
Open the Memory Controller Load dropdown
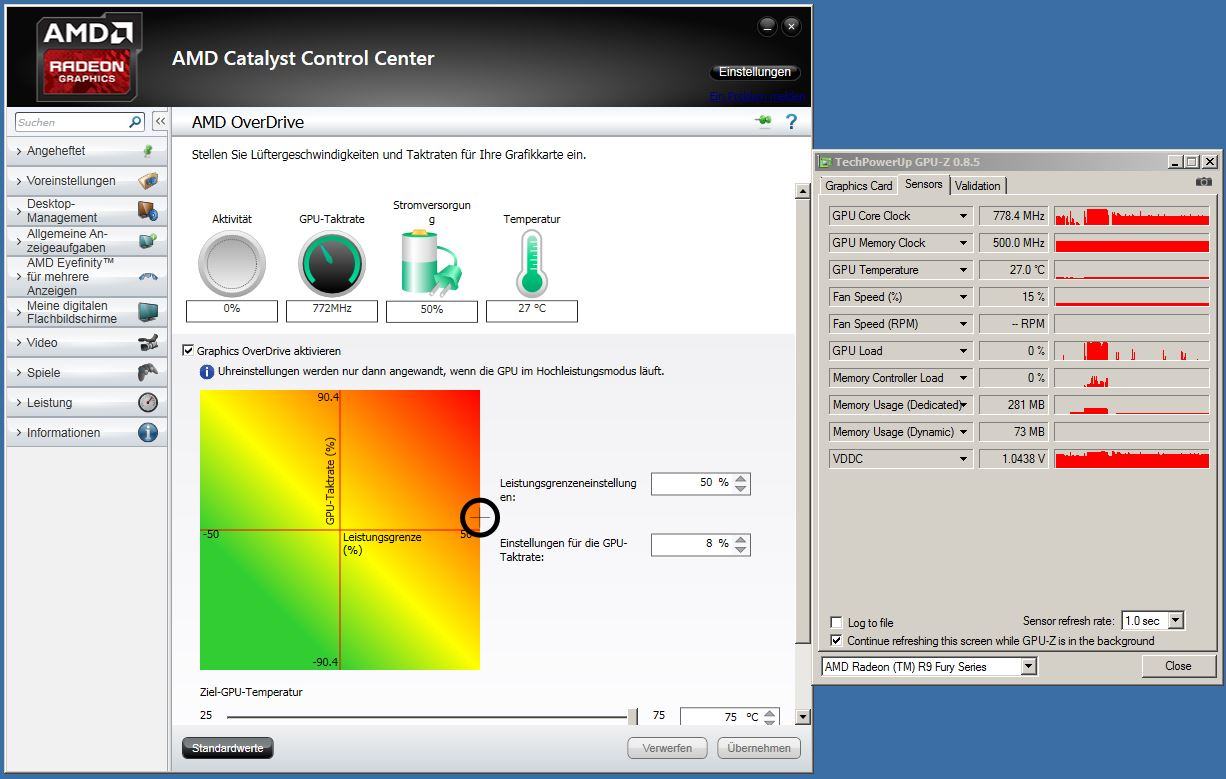pyautogui.click(x=963, y=378)
